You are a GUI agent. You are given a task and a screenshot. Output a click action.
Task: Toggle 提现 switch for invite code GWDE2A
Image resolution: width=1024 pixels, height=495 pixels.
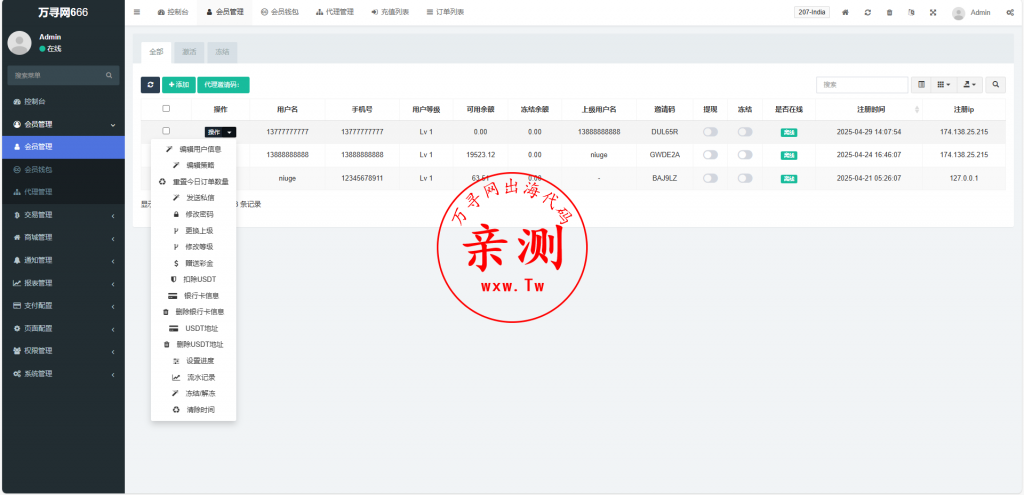[x=710, y=155]
